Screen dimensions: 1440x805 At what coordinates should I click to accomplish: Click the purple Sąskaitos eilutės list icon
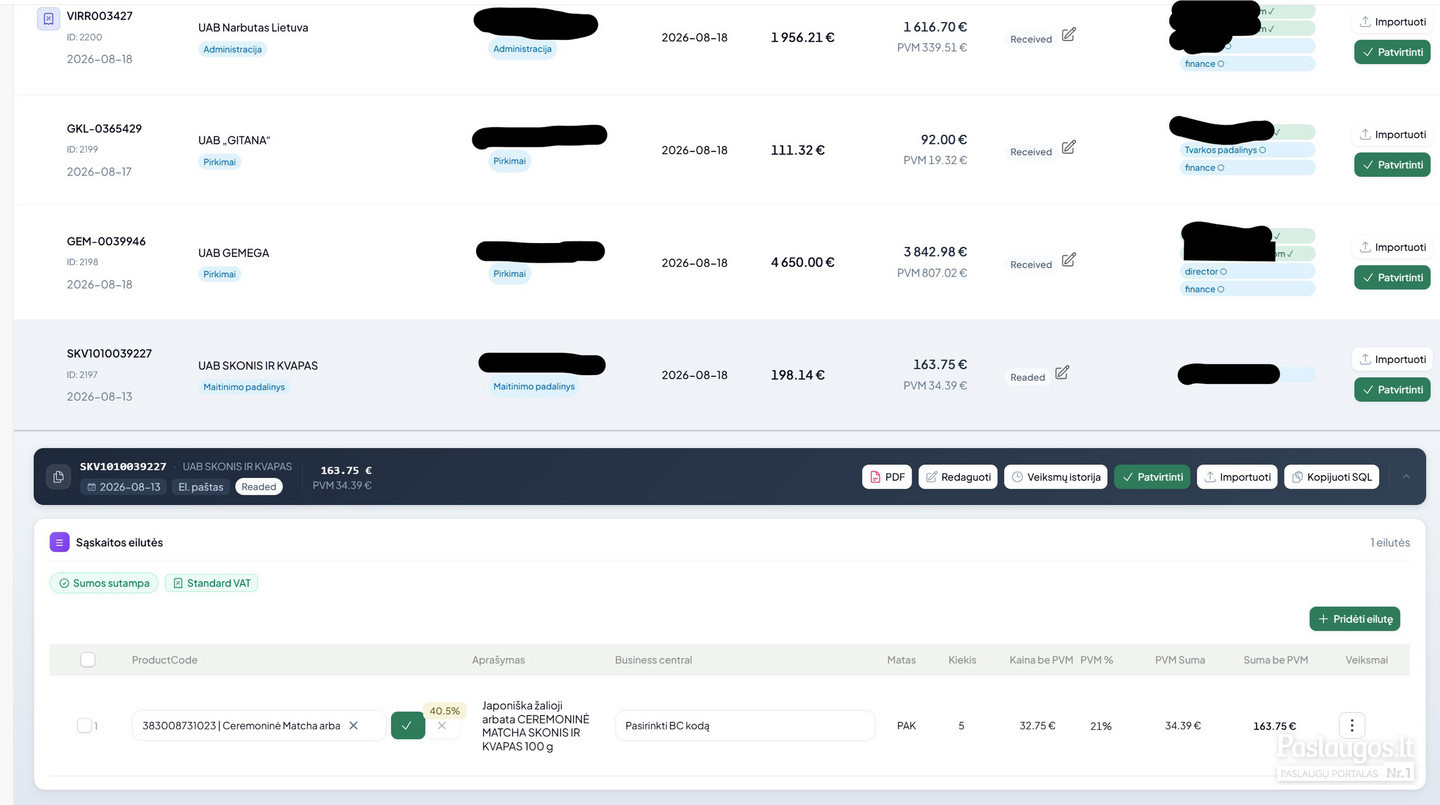click(x=60, y=542)
